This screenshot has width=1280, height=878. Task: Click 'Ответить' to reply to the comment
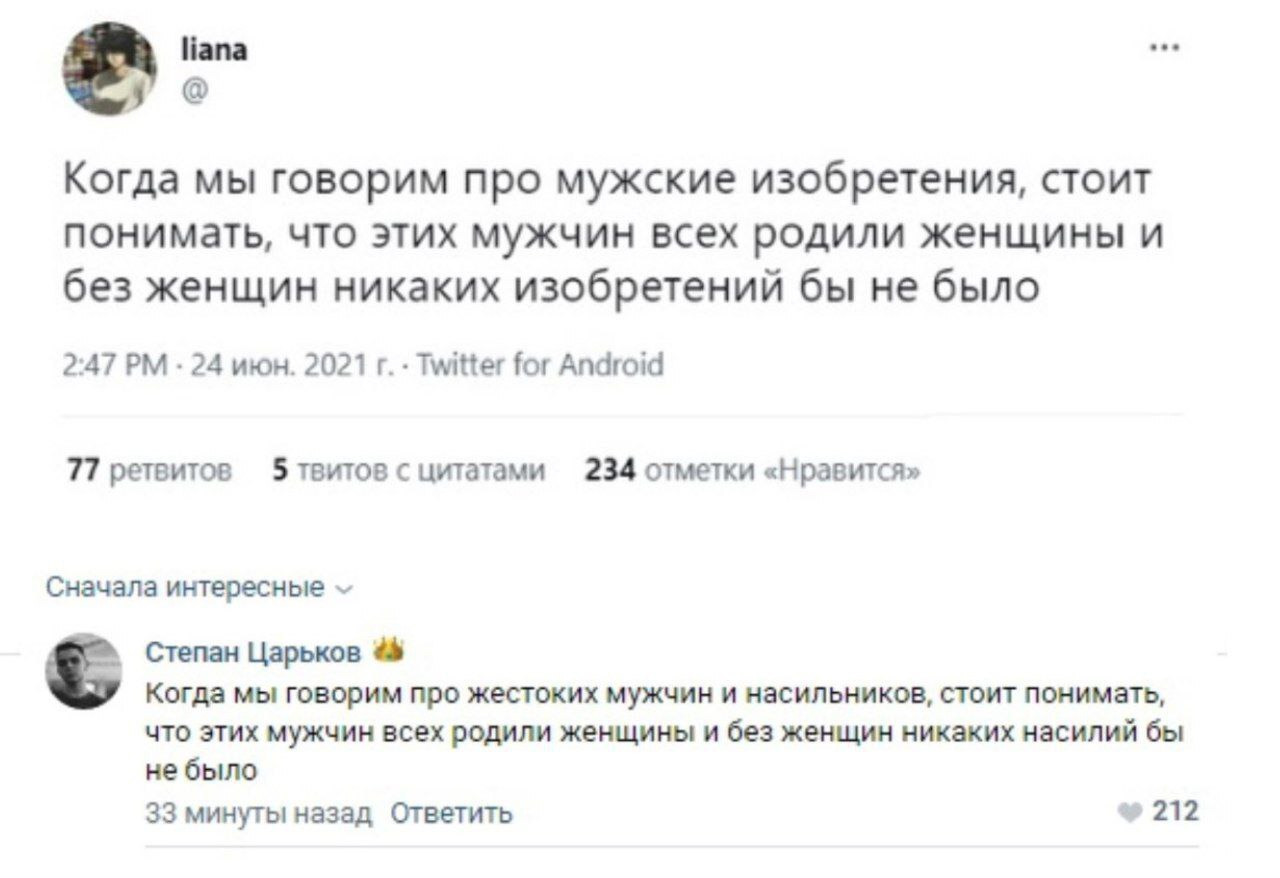(450, 812)
